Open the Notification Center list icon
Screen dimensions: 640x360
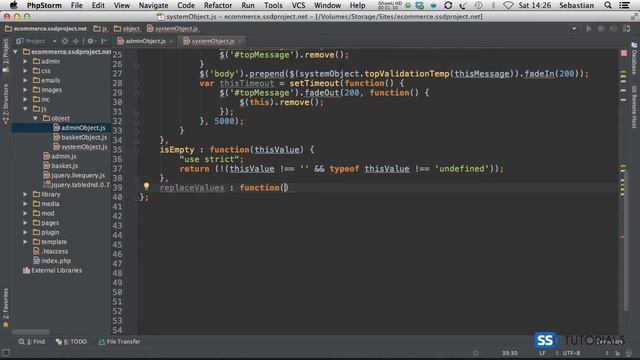624,5
